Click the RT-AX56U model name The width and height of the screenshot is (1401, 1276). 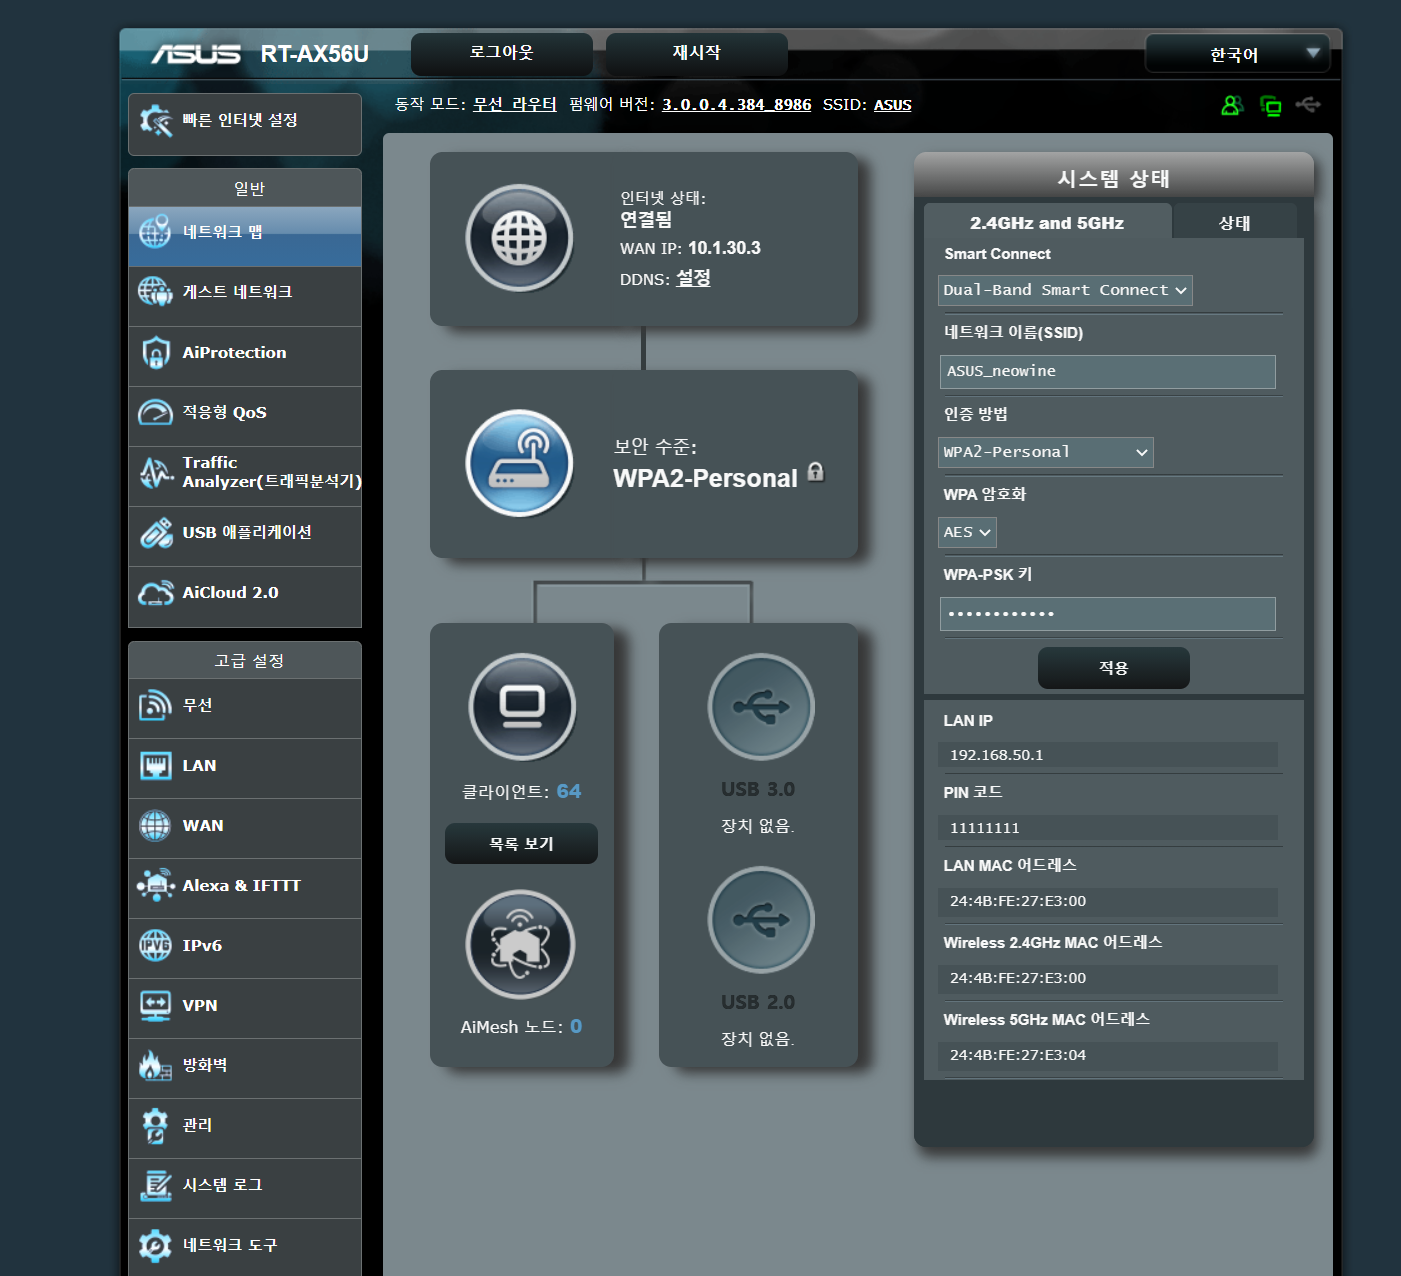pos(315,54)
